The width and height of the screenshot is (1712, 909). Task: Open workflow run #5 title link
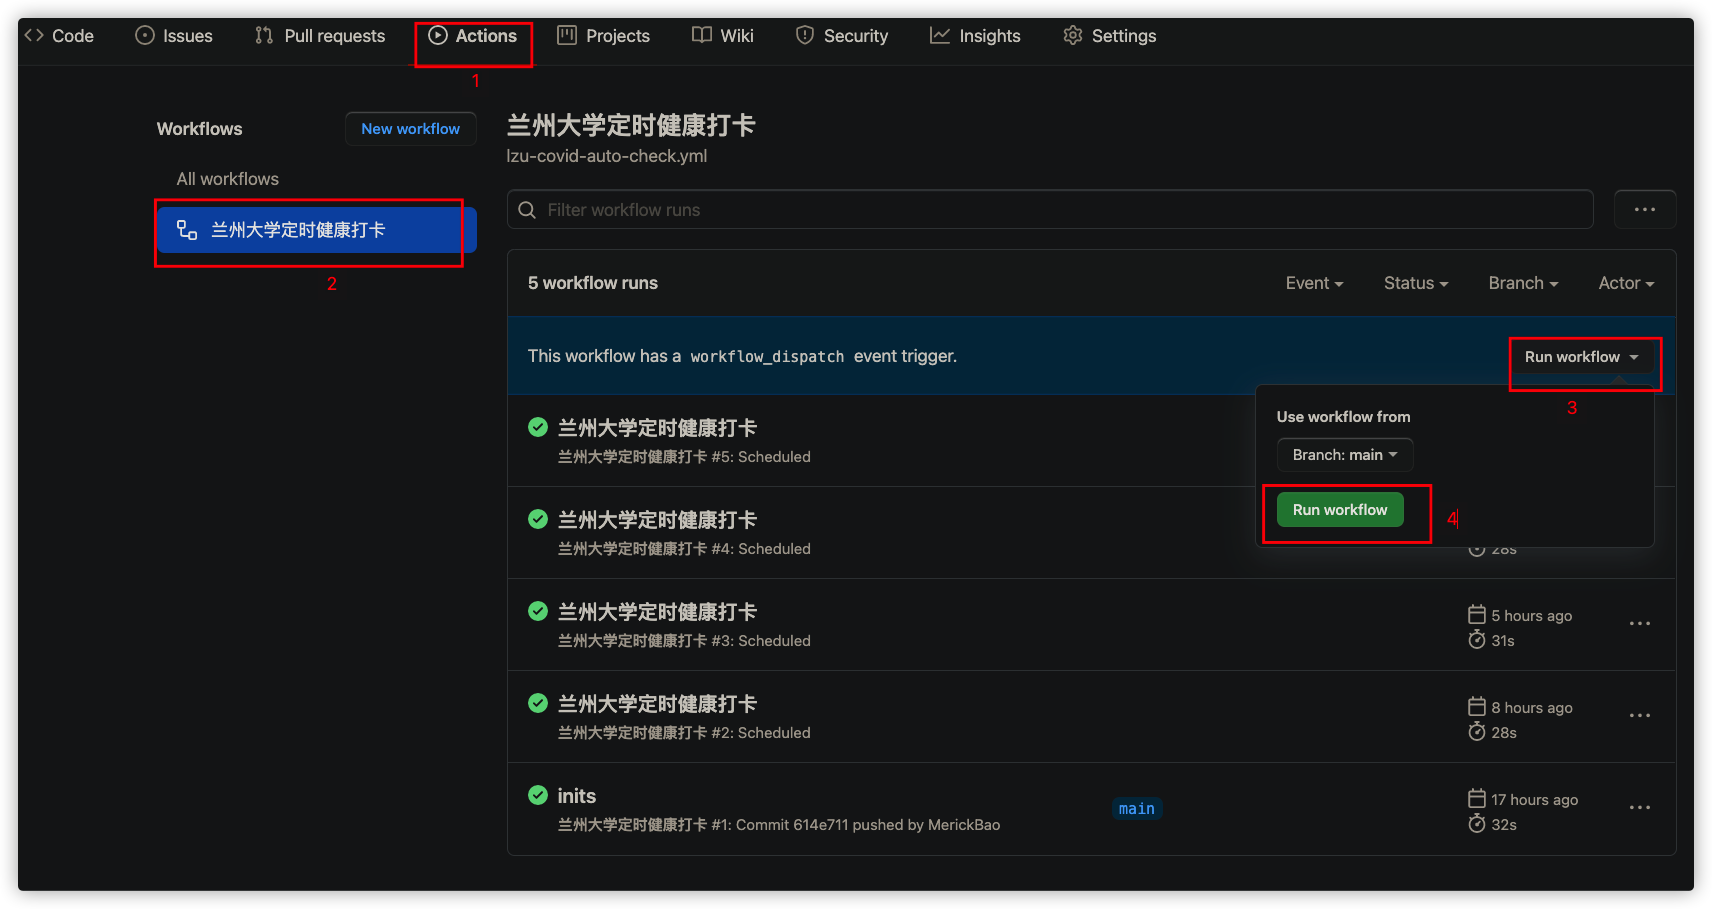pyautogui.click(x=657, y=428)
